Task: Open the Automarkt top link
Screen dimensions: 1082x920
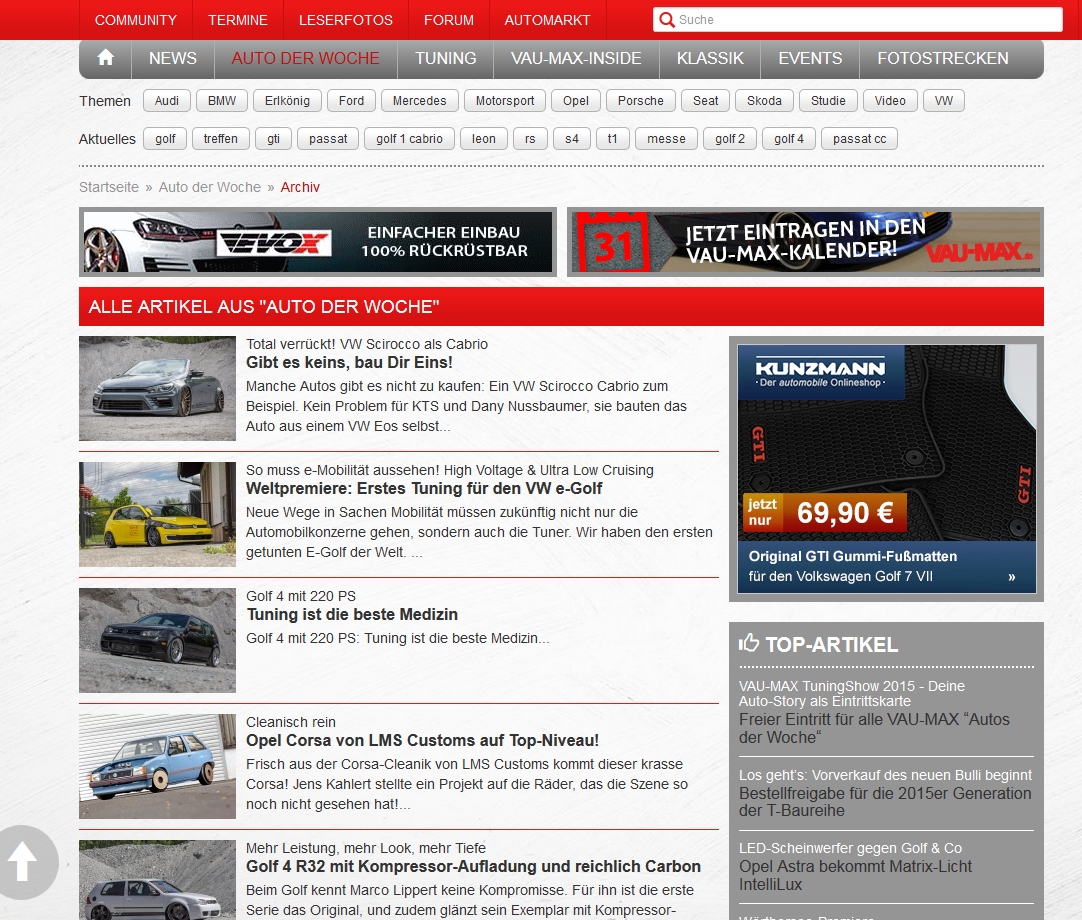Action: pyautogui.click(x=547, y=20)
